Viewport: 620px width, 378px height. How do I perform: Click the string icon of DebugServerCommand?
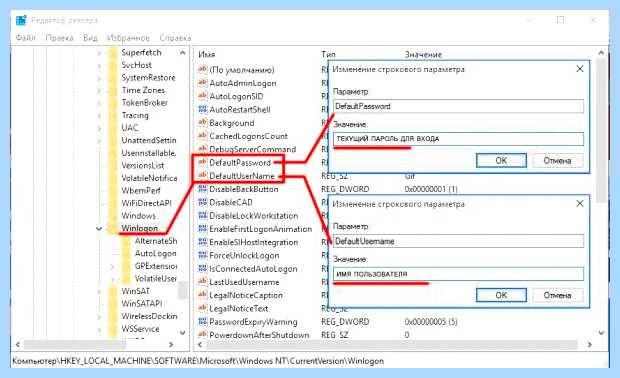[202, 149]
